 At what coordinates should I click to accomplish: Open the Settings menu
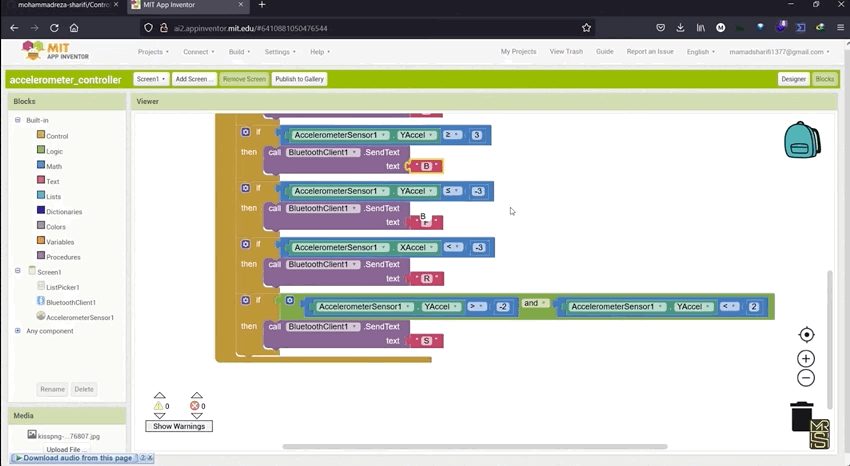pyautogui.click(x=280, y=51)
